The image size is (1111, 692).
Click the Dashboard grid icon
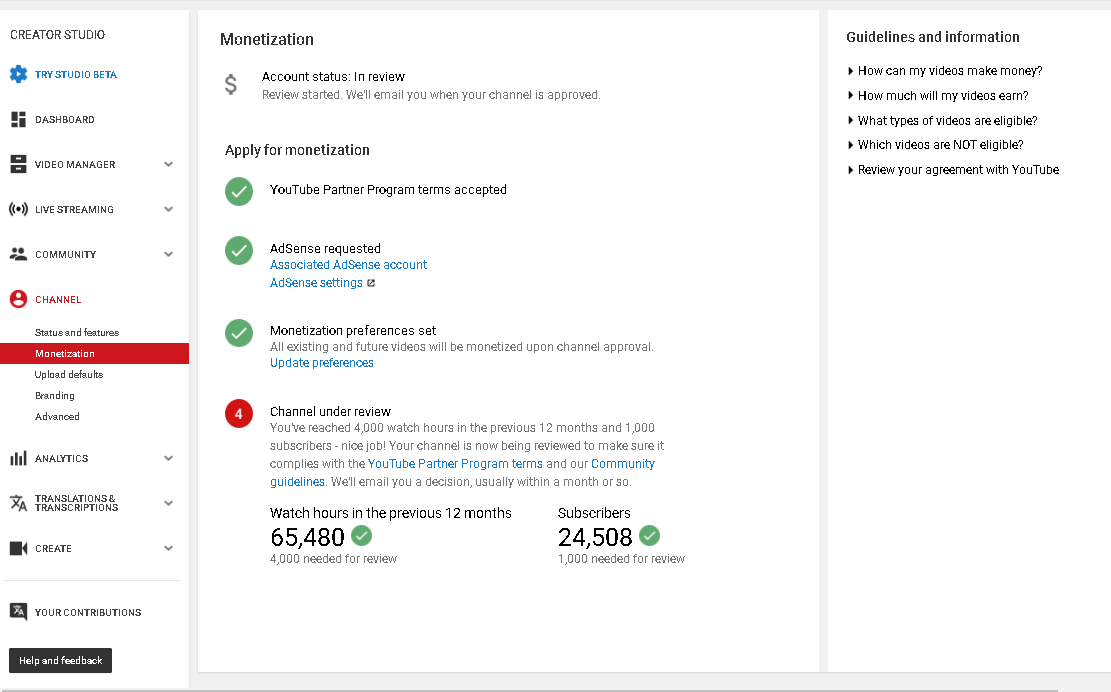[x=18, y=119]
